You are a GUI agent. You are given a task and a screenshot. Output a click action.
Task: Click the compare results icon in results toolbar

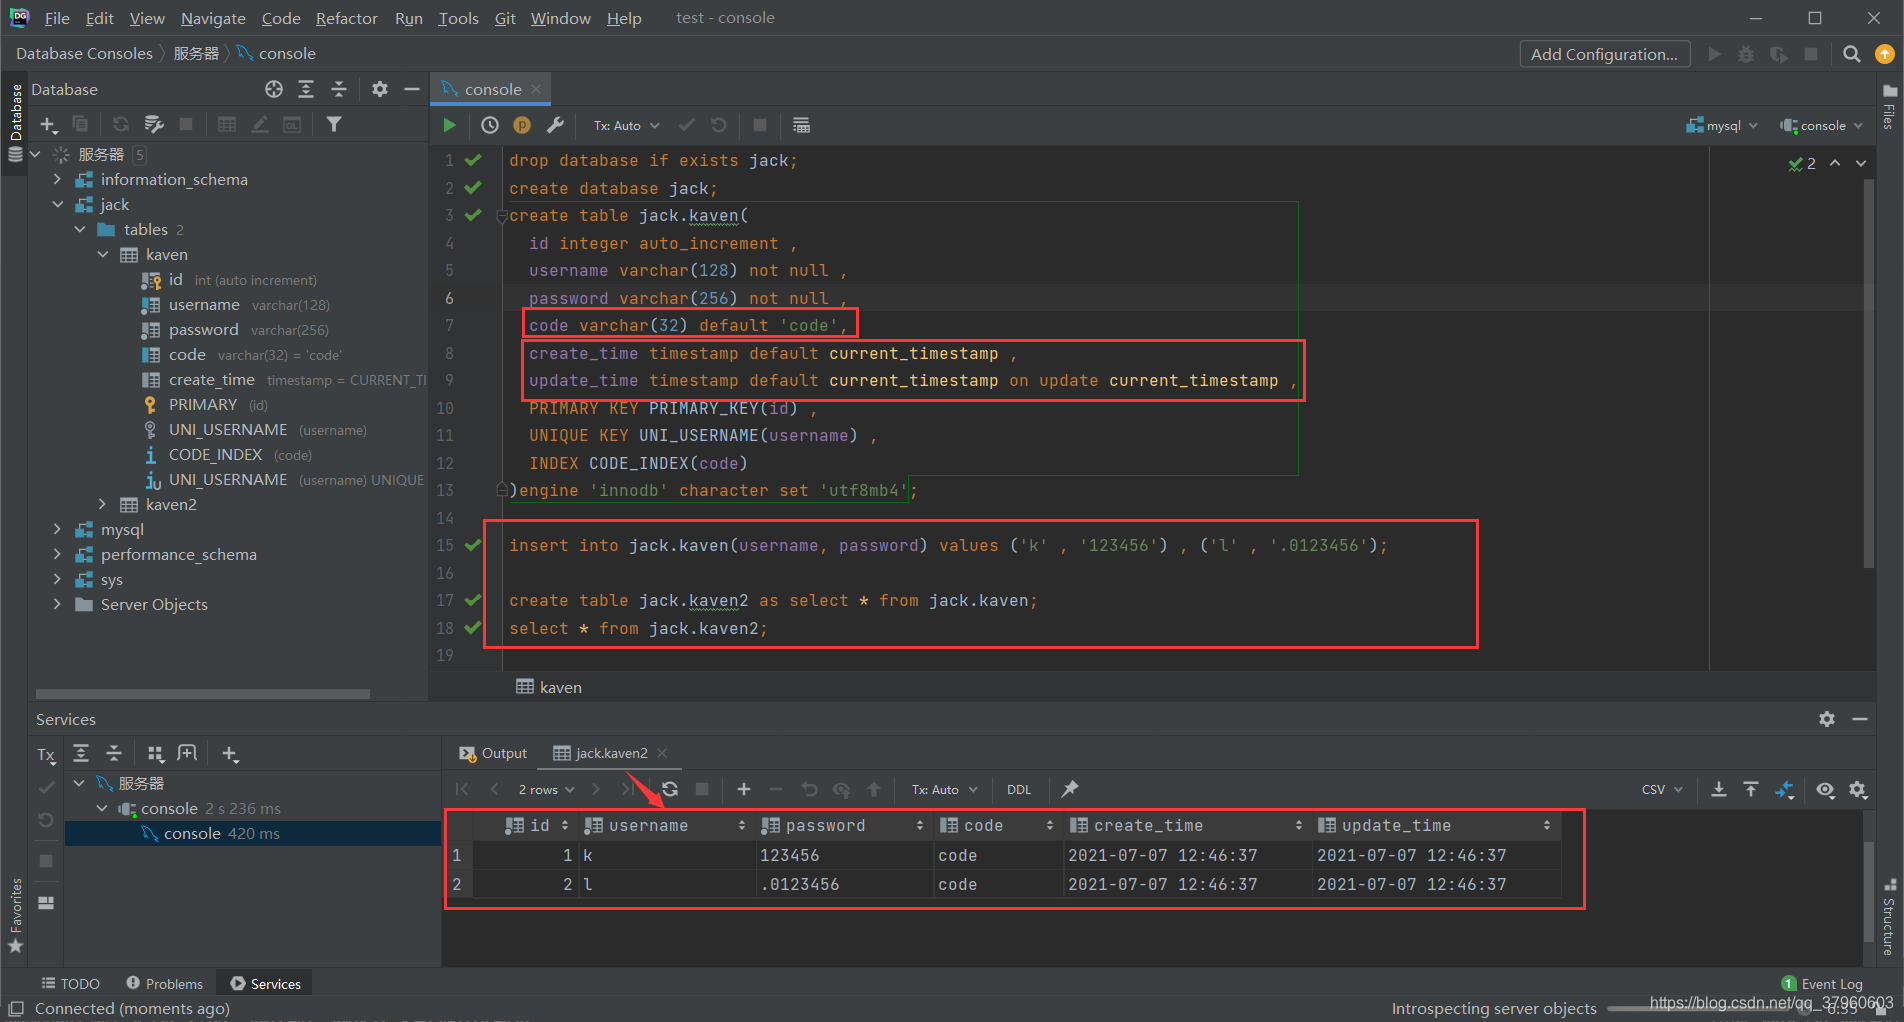pyautogui.click(x=1785, y=789)
